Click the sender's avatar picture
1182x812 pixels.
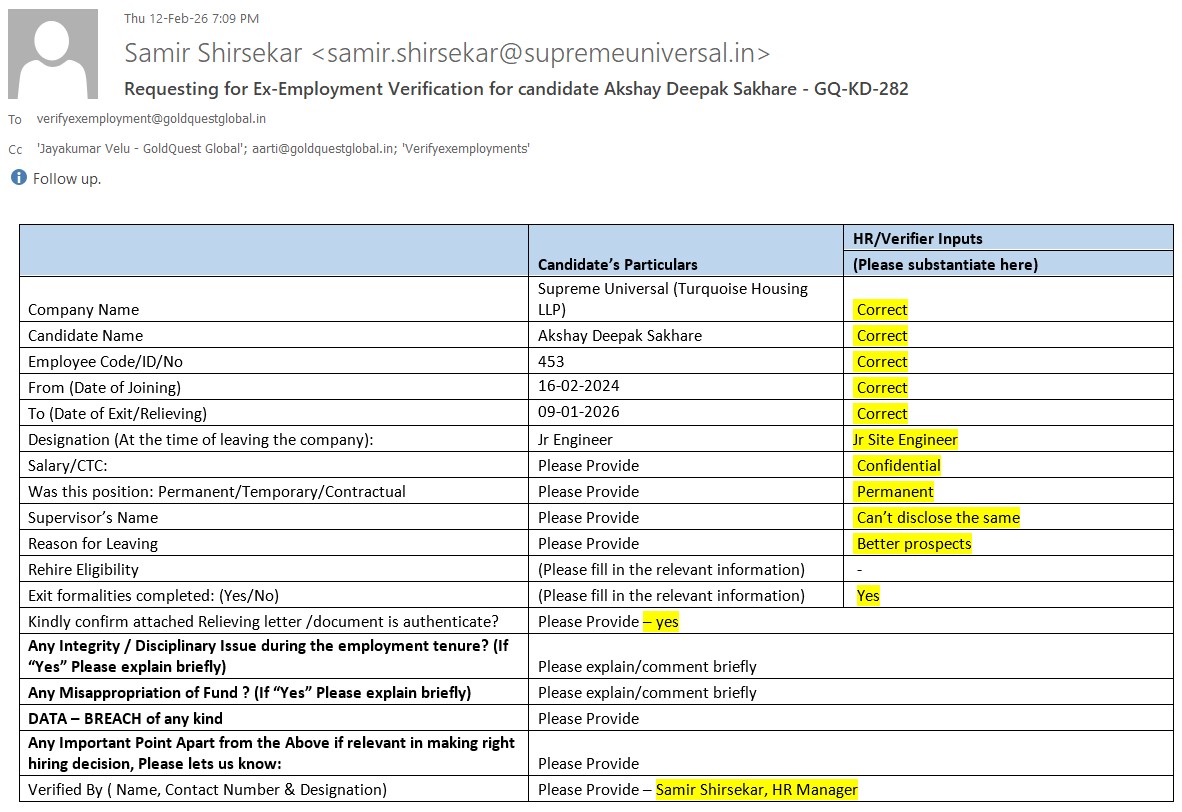(53, 54)
